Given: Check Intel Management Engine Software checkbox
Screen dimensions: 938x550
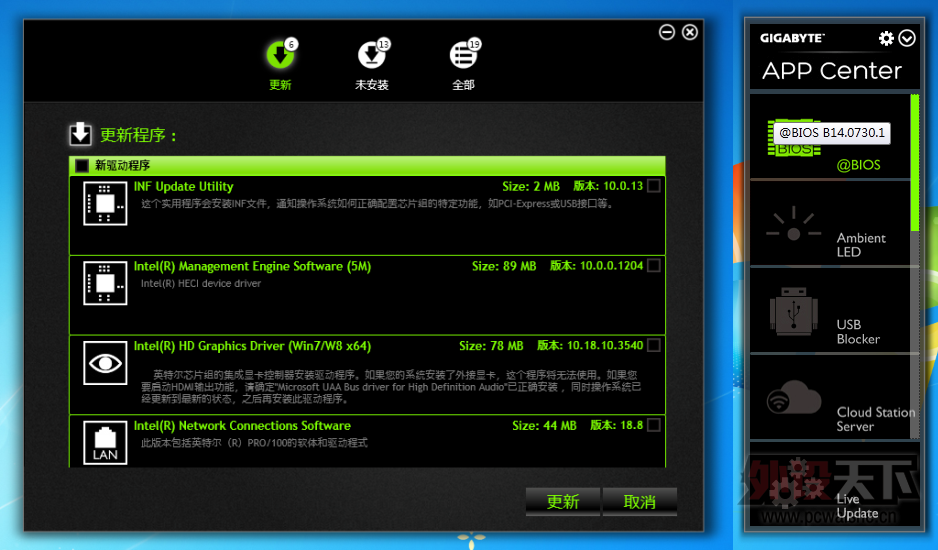Looking at the screenshot, I should pyautogui.click(x=654, y=265).
